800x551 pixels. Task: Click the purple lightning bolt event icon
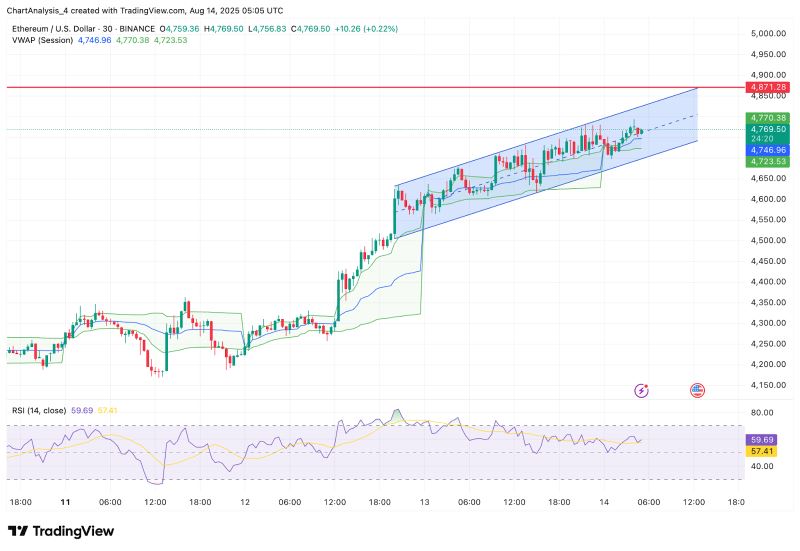[x=642, y=389]
